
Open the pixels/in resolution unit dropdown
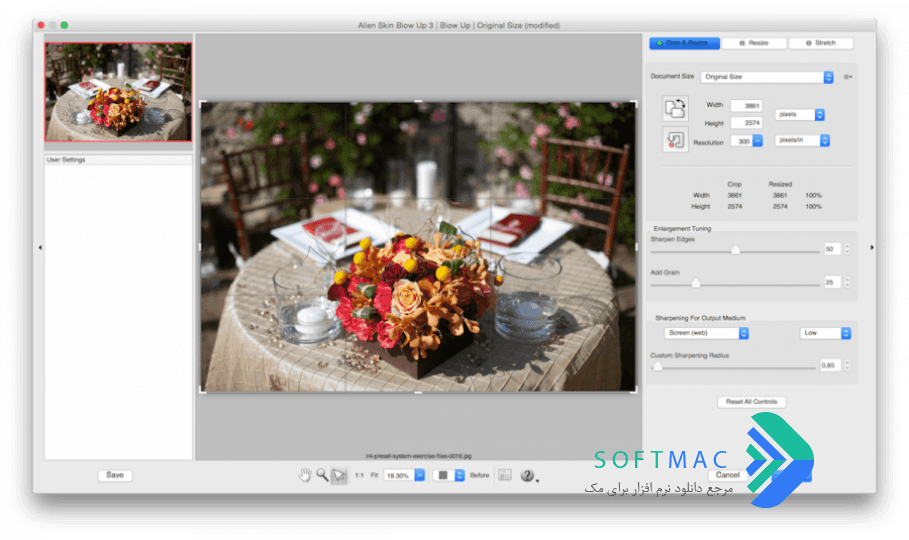(x=802, y=140)
